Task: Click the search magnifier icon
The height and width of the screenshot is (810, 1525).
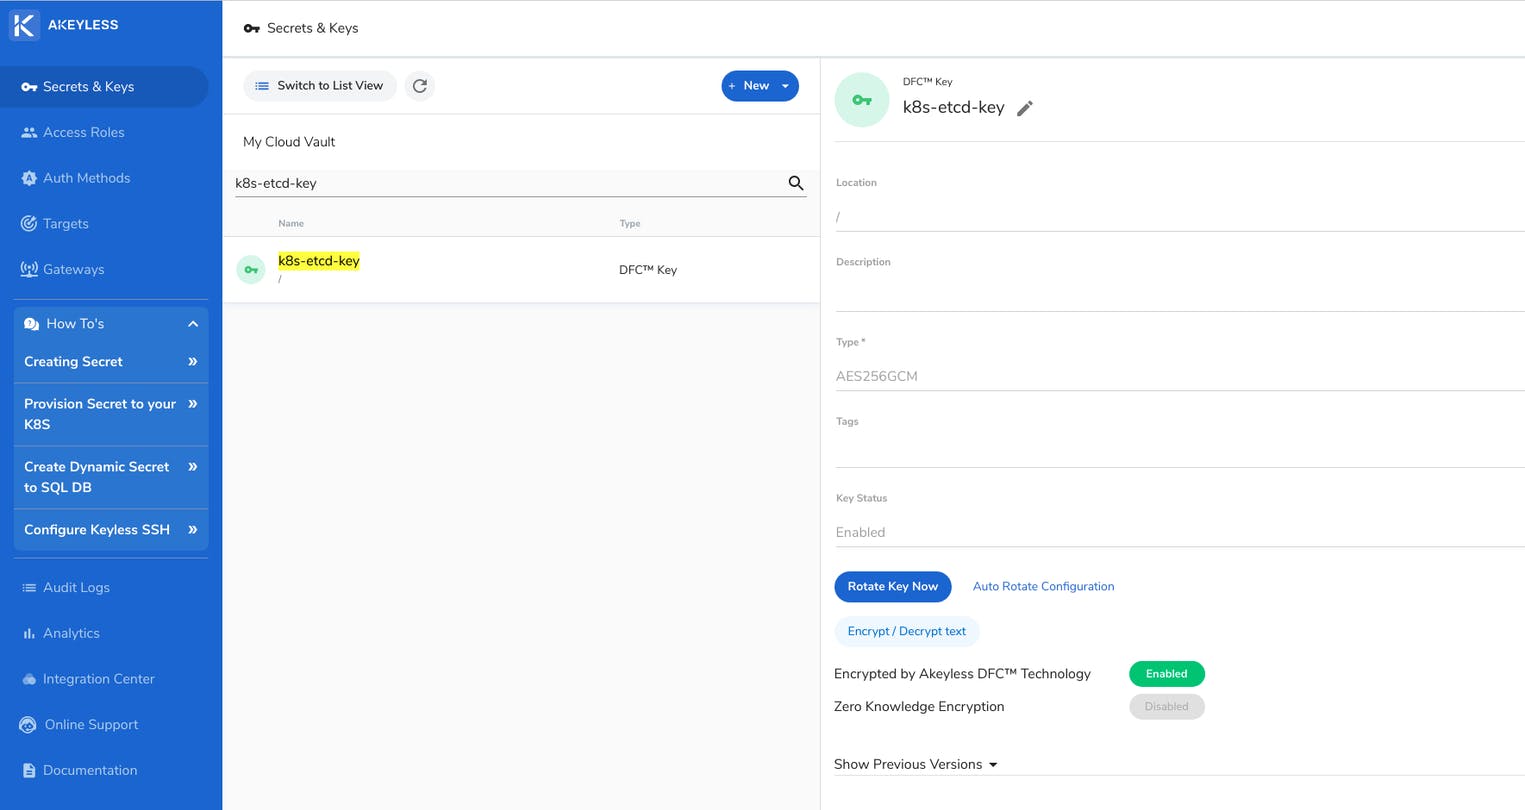Action: tap(796, 183)
